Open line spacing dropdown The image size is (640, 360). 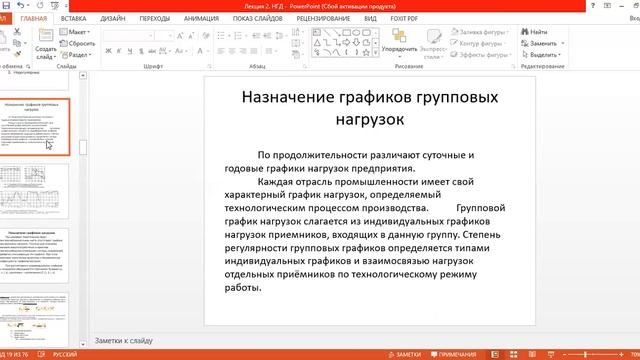(x=281, y=36)
